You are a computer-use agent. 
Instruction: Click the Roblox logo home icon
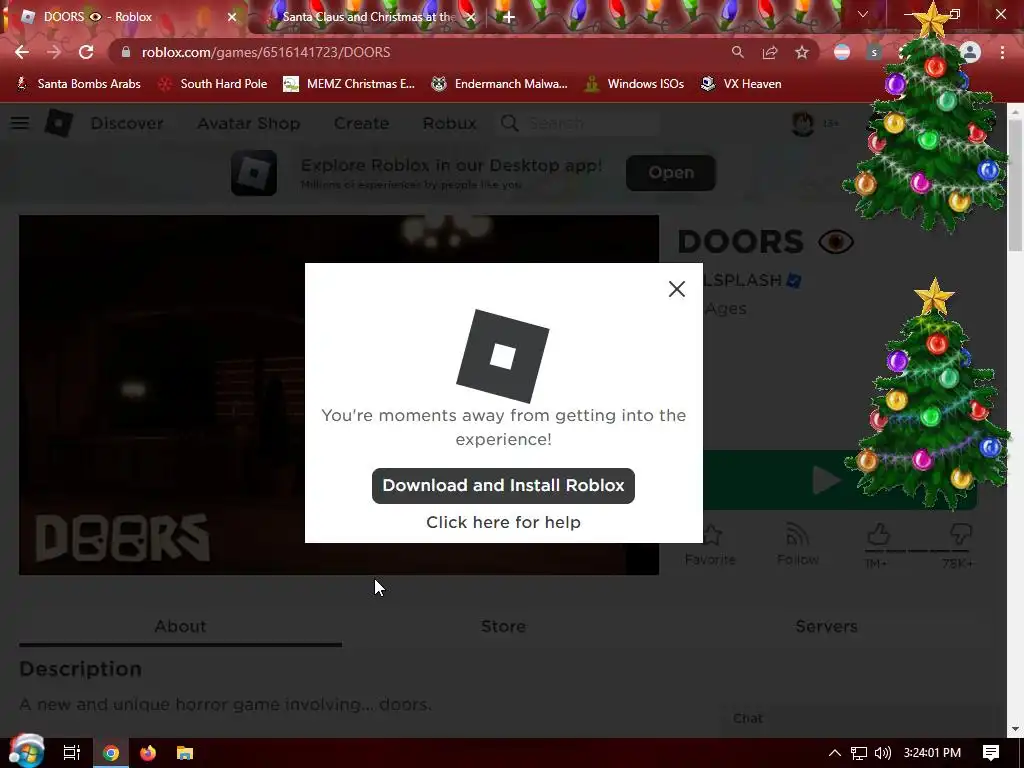59,123
